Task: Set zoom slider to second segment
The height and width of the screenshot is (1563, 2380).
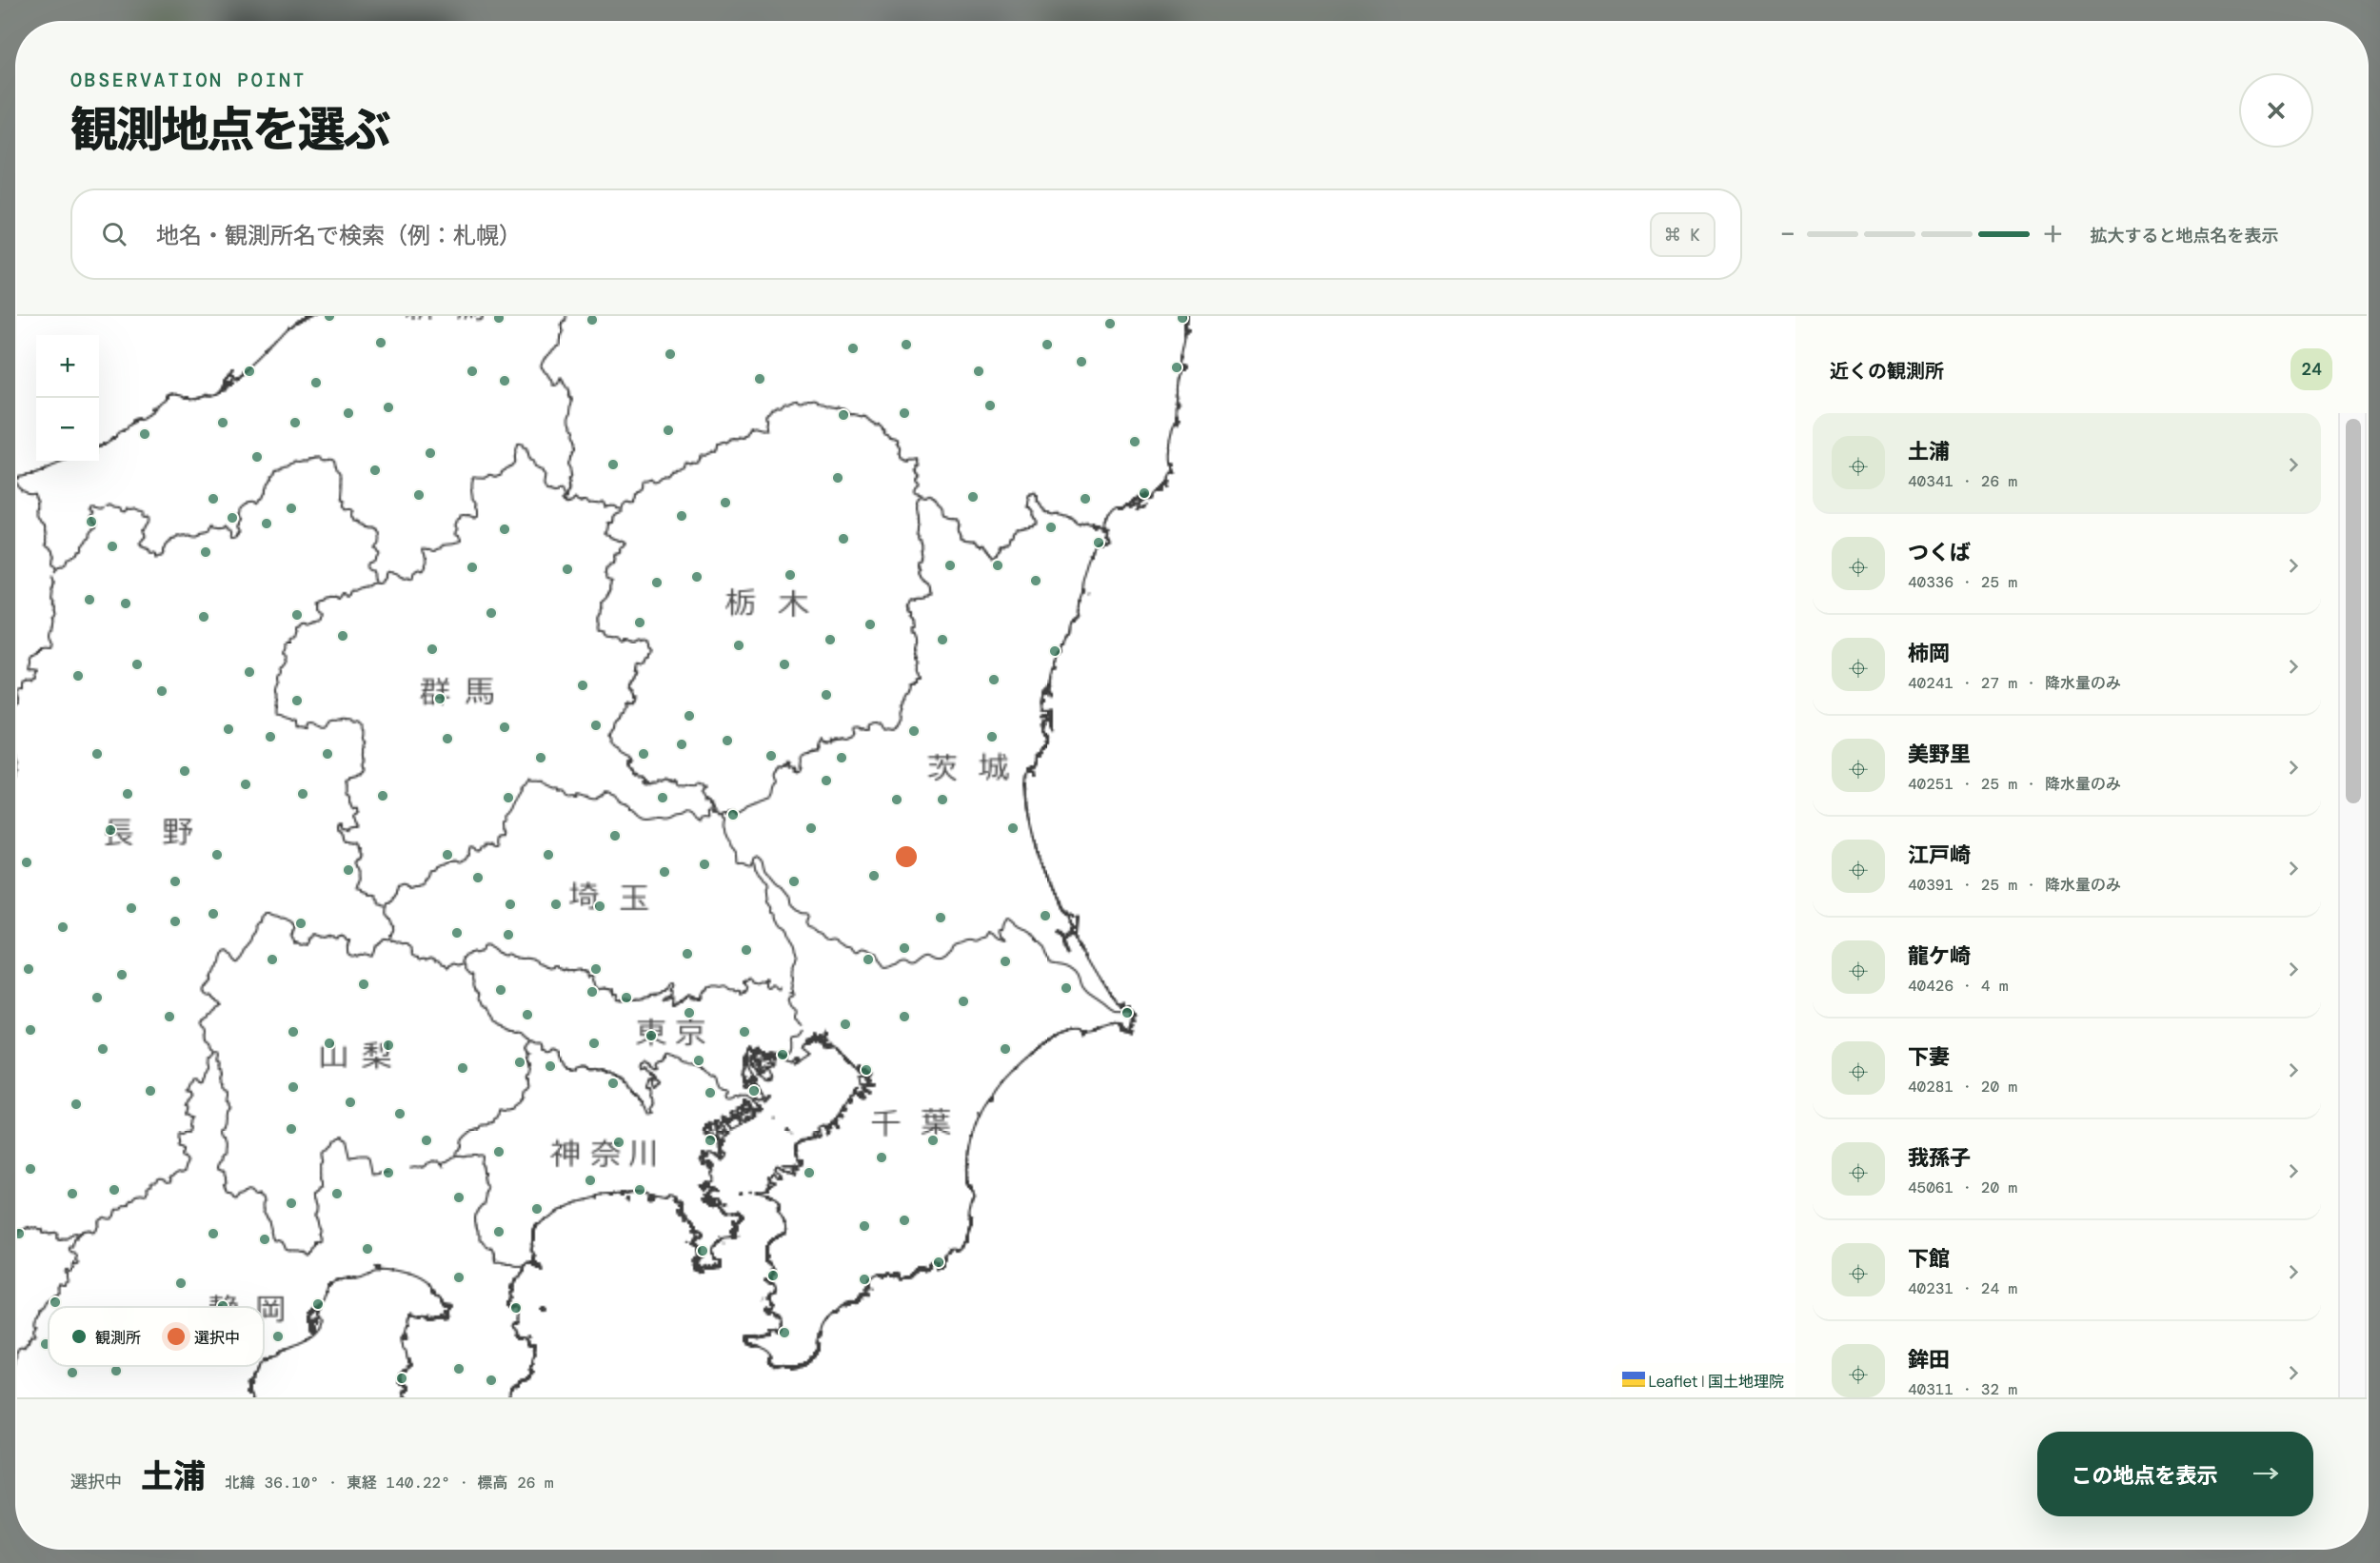Action: point(1889,234)
